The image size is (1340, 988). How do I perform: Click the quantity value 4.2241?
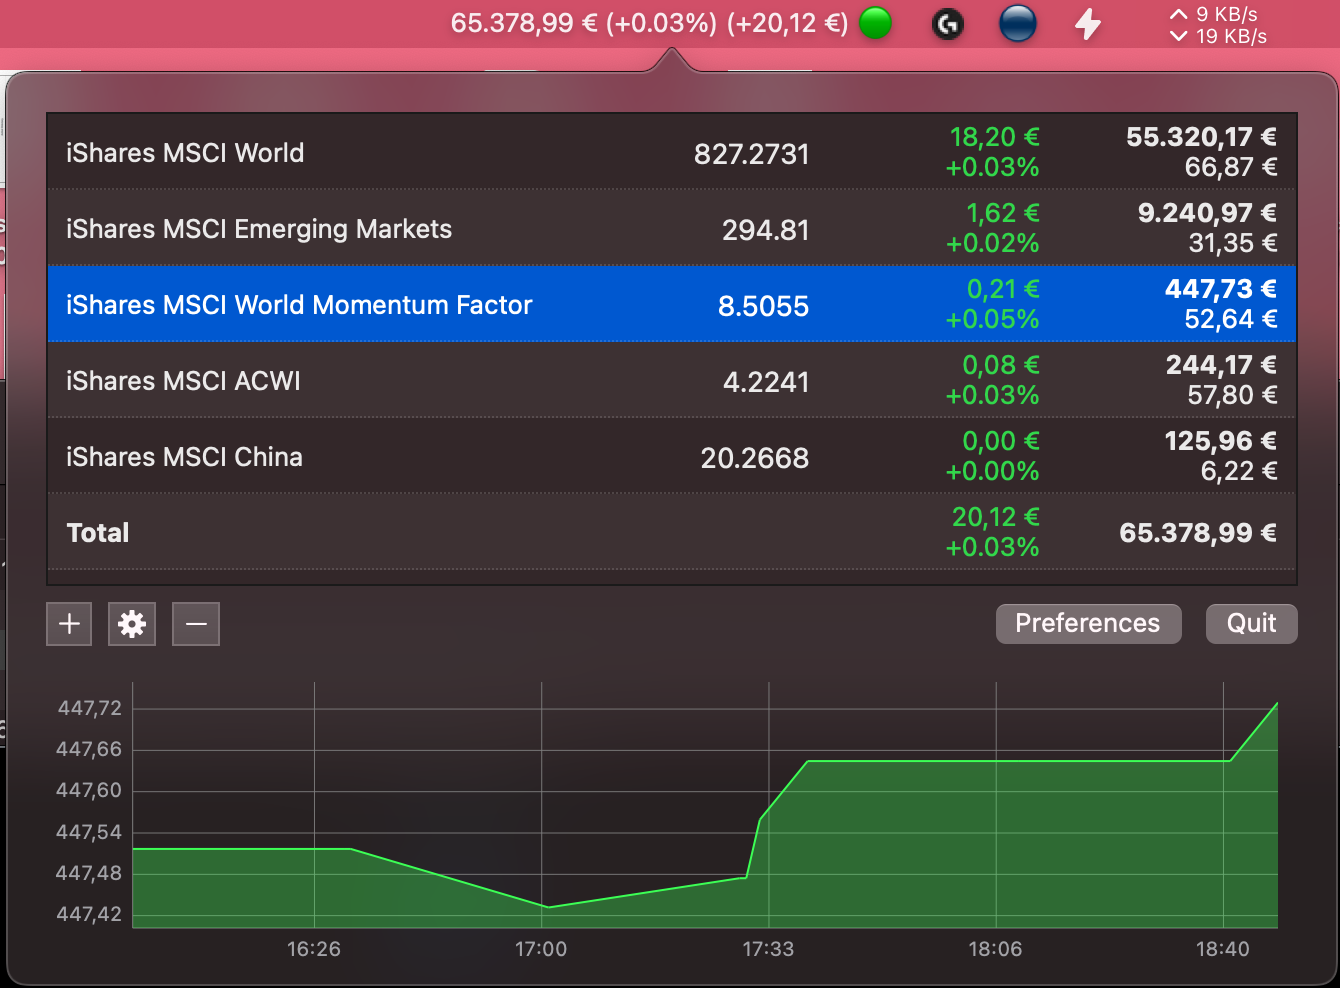[x=765, y=382]
